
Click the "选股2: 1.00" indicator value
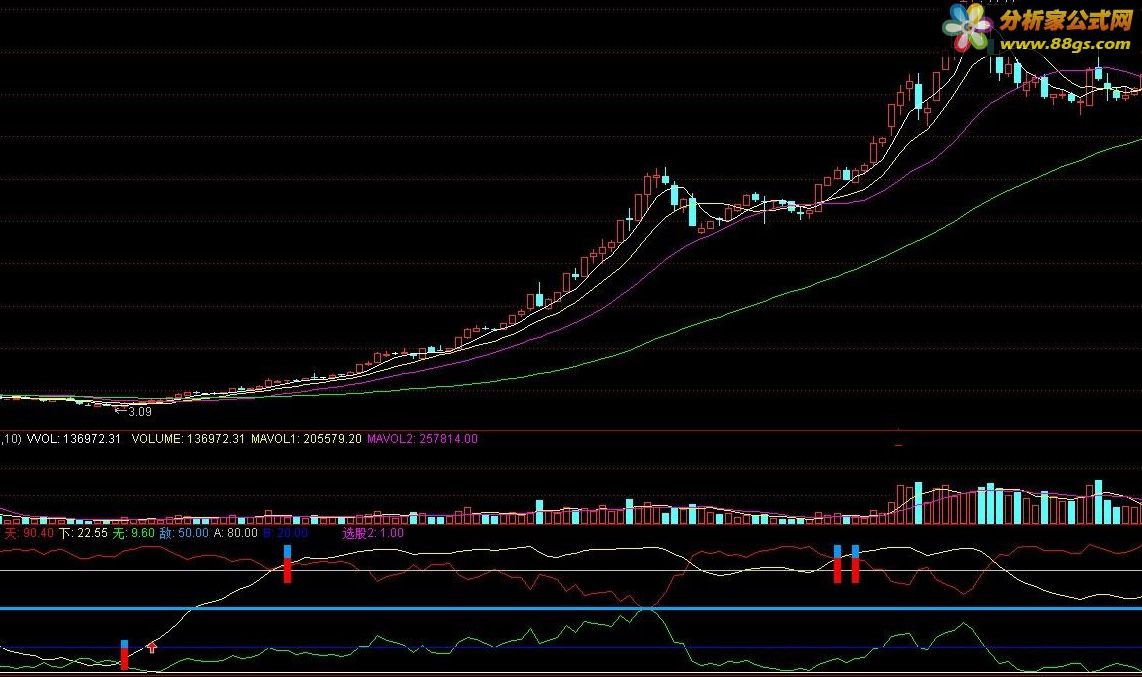coord(373,533)
